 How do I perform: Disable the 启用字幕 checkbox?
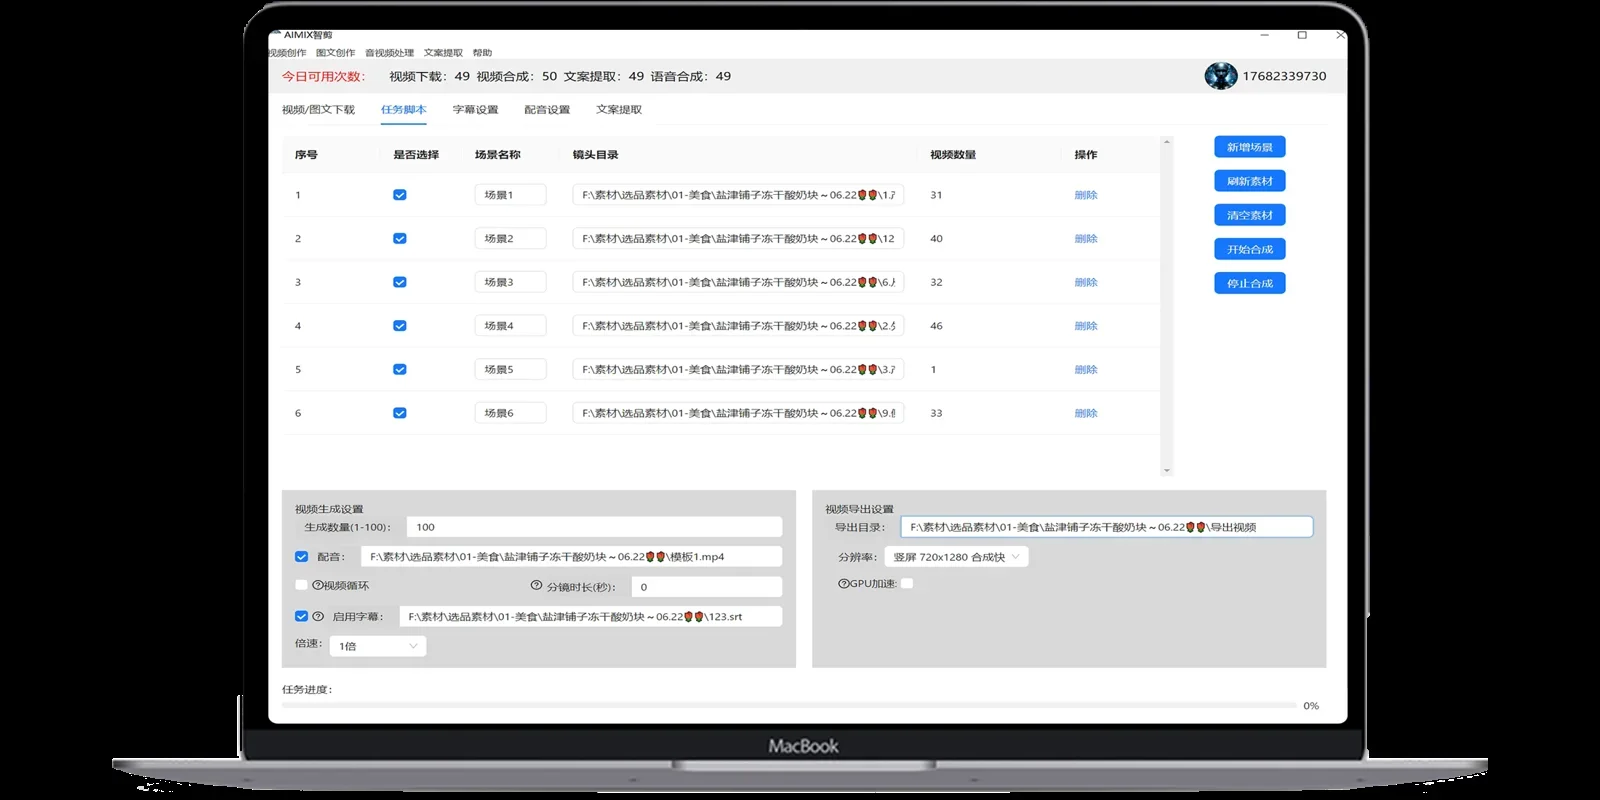[x=301, y=616]
